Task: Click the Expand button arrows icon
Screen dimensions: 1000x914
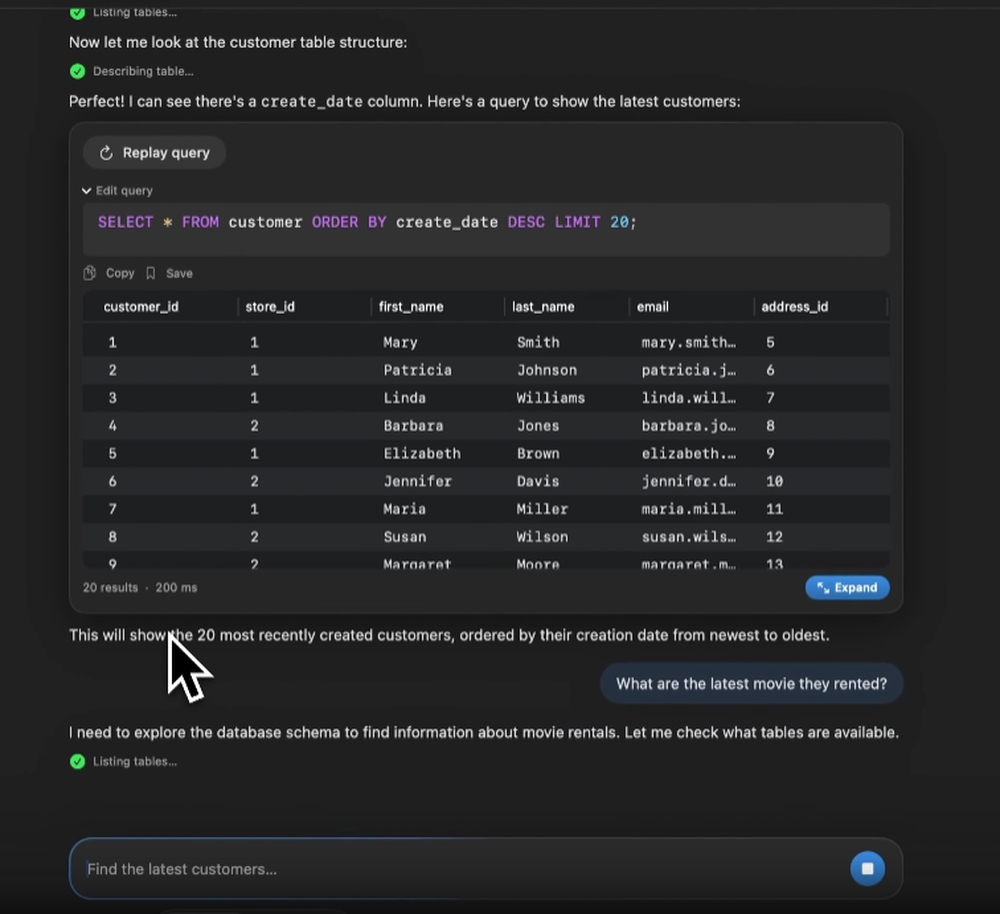Action: tap(823, 588)
